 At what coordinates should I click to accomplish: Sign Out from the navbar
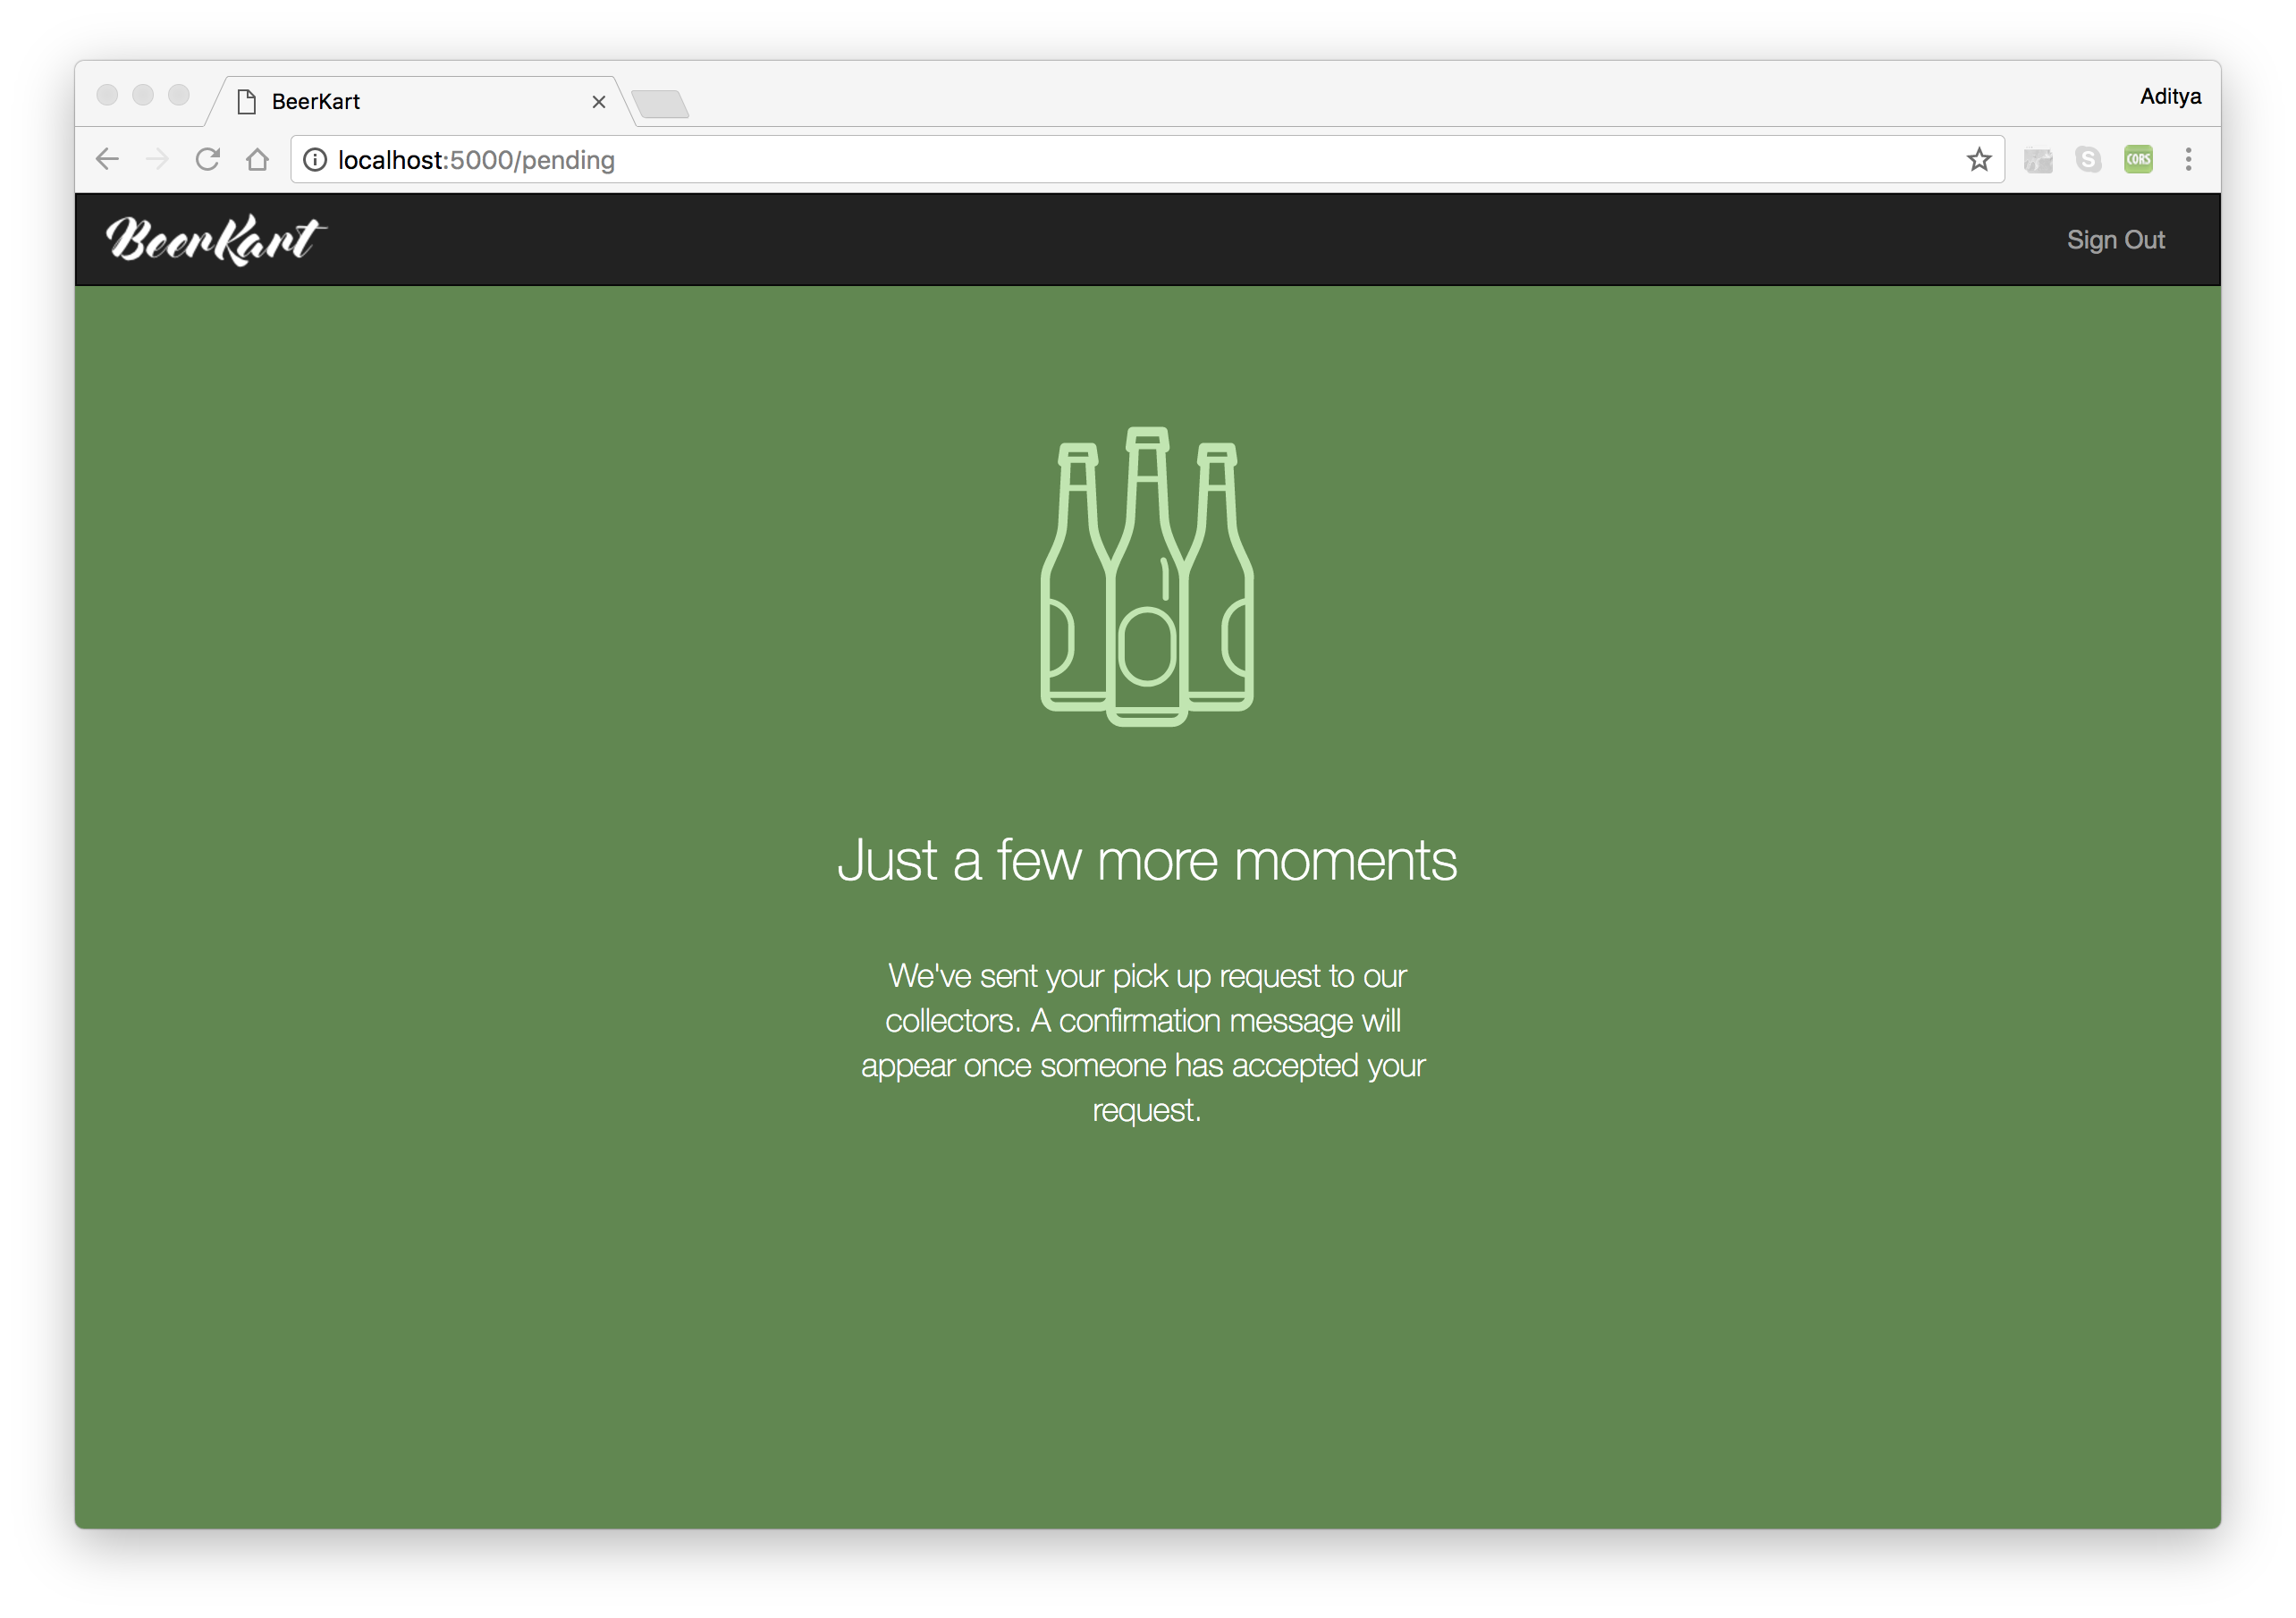[x=2115, y=240]
